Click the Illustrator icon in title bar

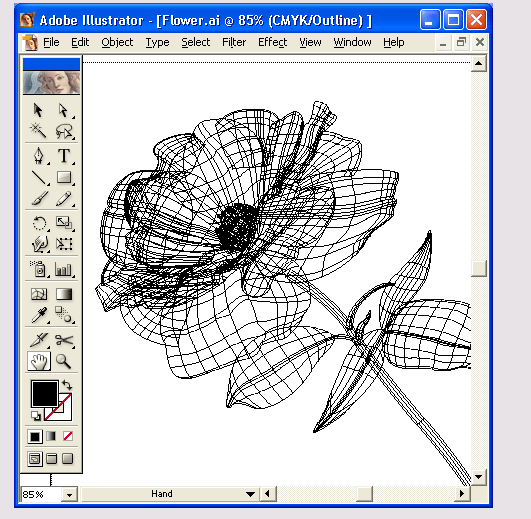pyautogui.click(x=27, y=20)
